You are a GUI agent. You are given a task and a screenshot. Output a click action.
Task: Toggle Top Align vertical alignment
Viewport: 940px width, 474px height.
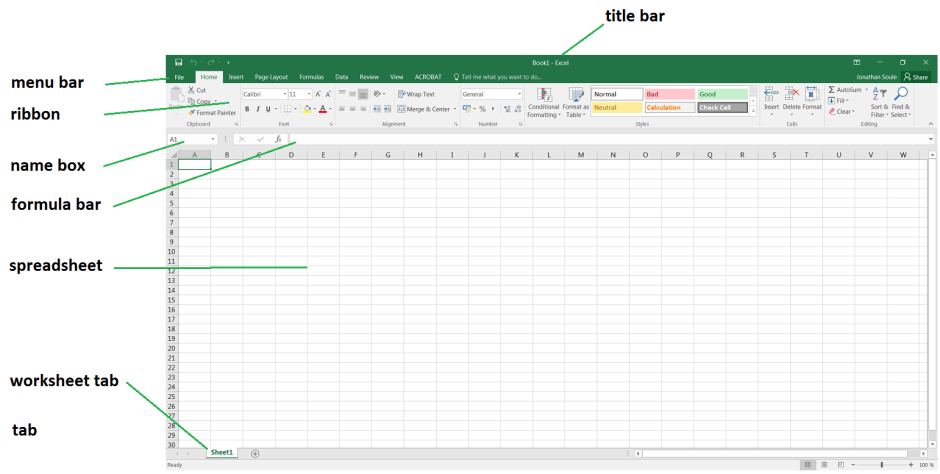(342, 94)
